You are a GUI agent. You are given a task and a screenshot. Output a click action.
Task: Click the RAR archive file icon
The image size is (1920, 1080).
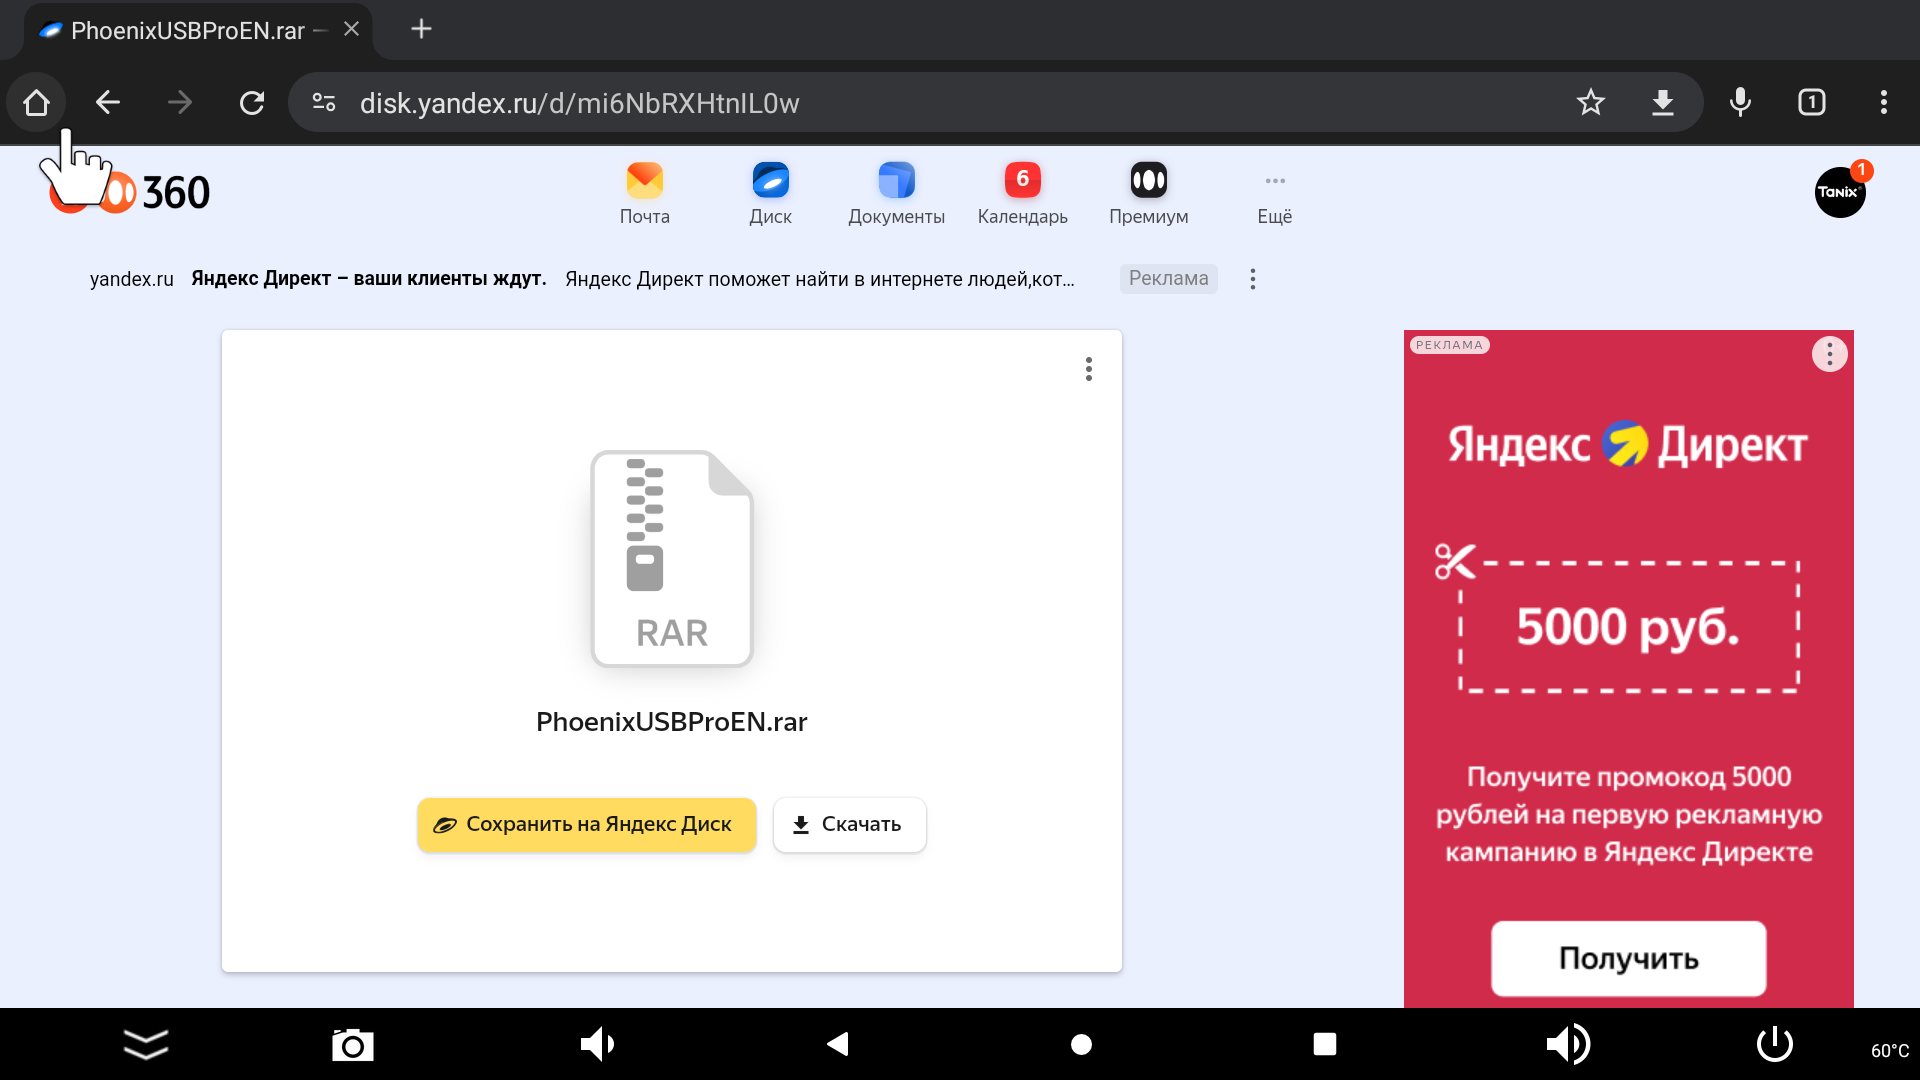672,558
